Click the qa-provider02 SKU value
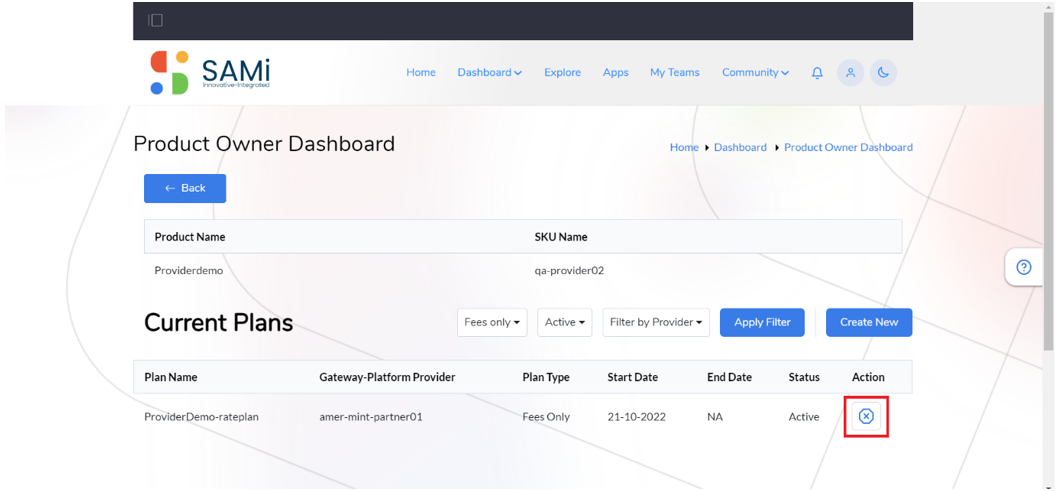Viewport: 1056px width, 491px height. 569,271
